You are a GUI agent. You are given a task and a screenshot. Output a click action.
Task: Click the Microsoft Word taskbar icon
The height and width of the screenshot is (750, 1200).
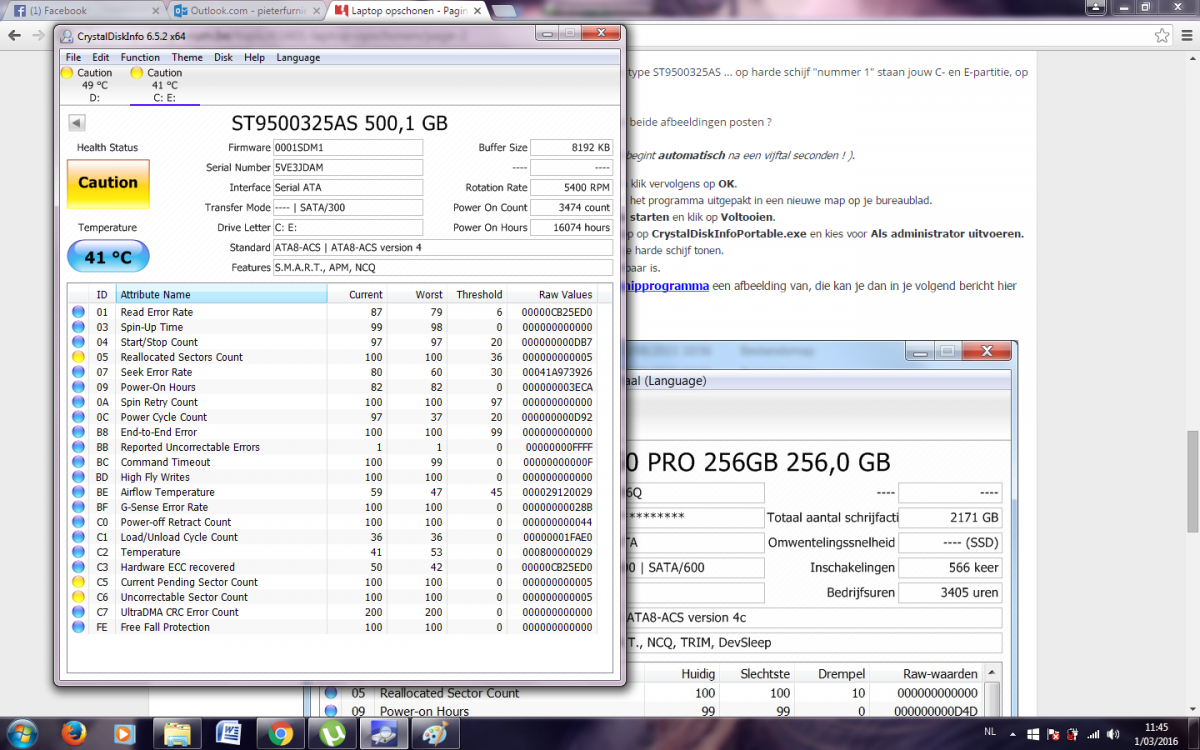pyautogui.click(x=228, y=733)
